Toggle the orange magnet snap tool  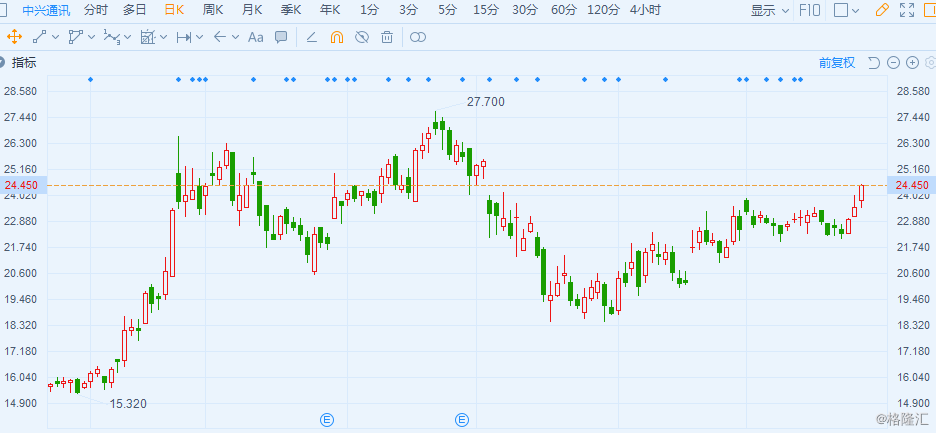pyautogui.click(x=337, y=37)
